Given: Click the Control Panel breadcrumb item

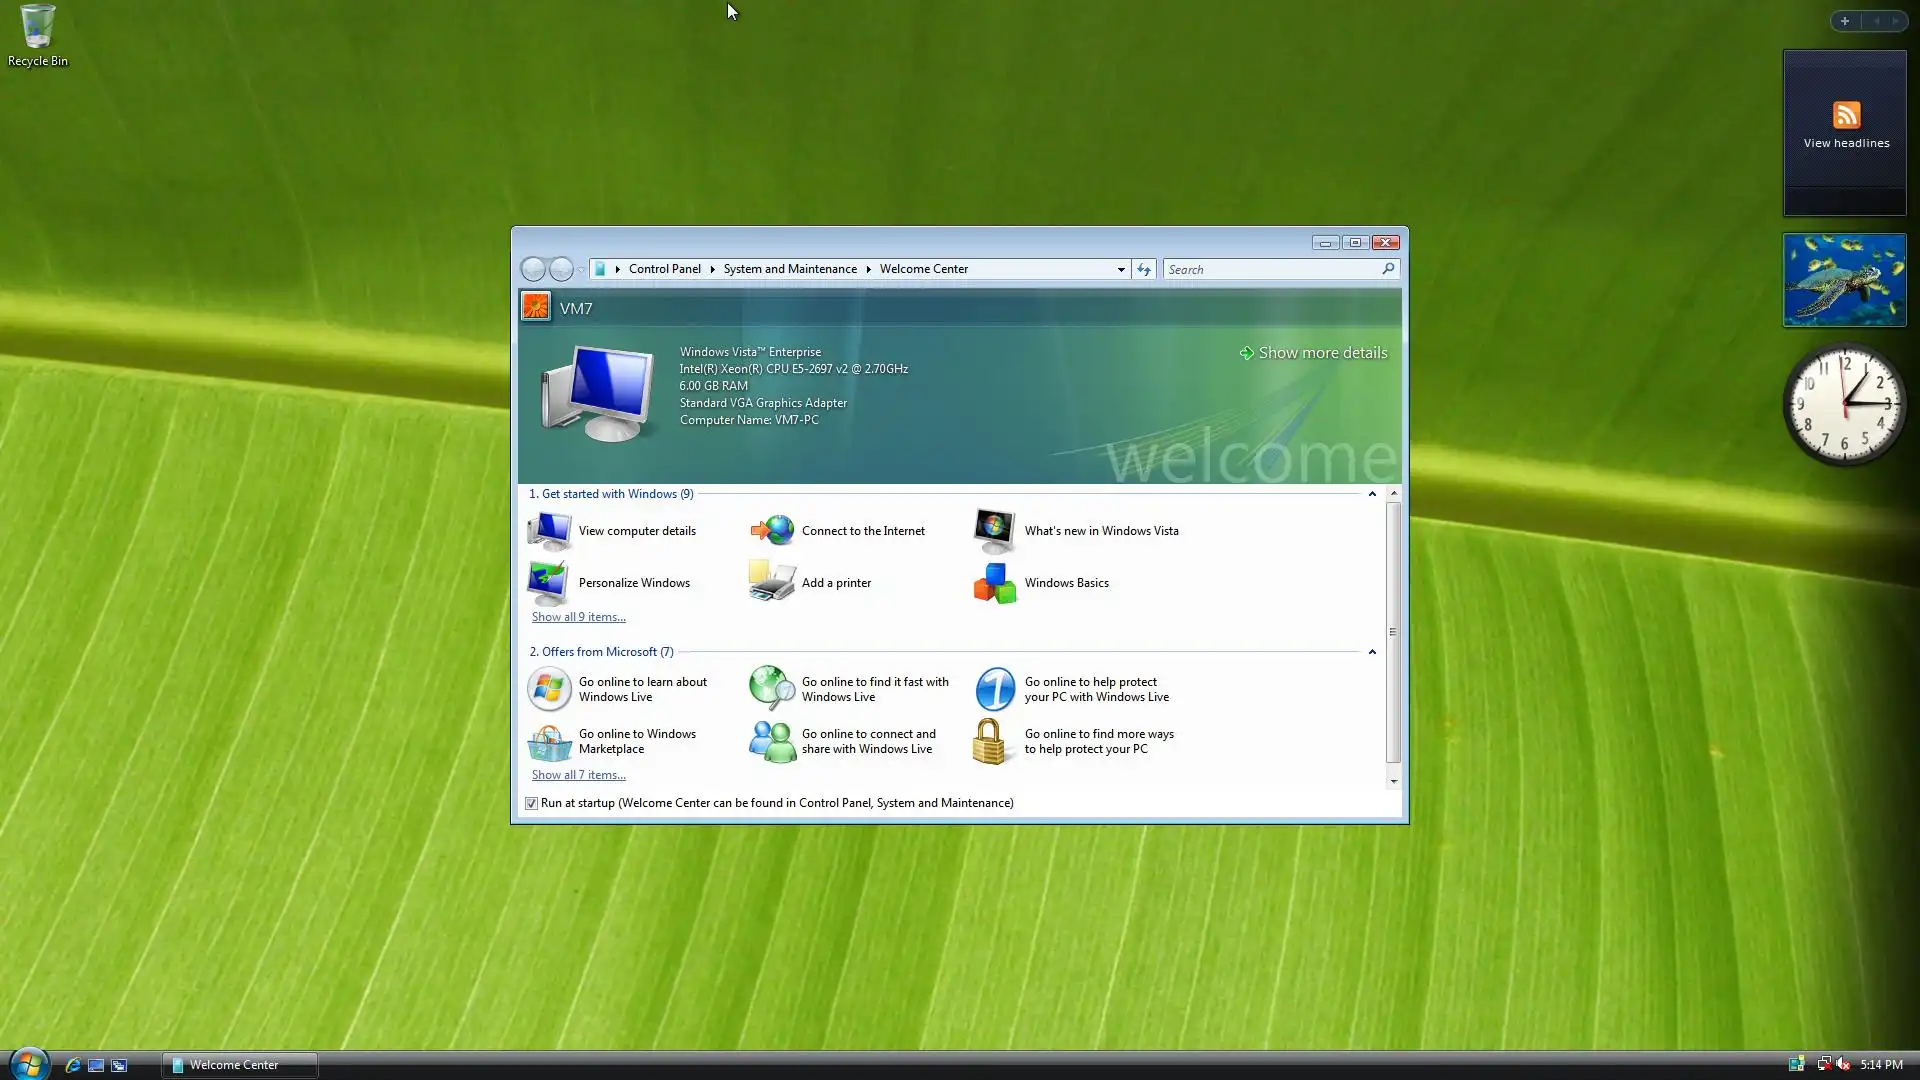Looking at the screenshot, I should pyautogui.click(x=664, y=269).
